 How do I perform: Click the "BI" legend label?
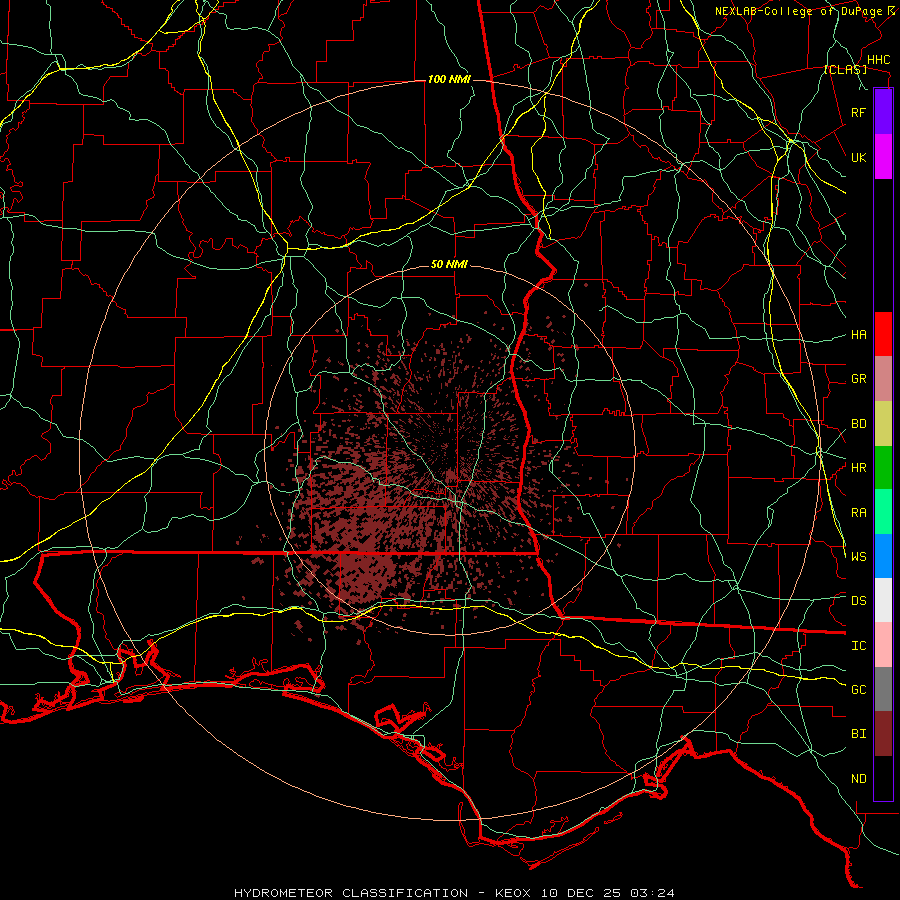(858, 734)
